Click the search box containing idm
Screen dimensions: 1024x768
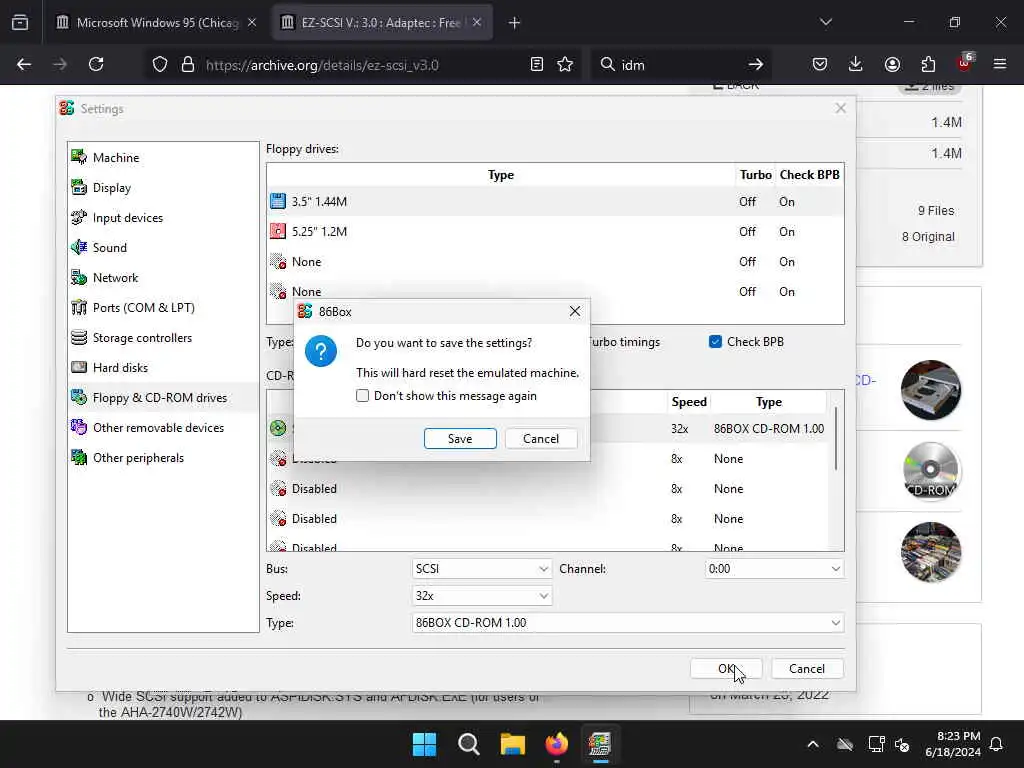679,65
